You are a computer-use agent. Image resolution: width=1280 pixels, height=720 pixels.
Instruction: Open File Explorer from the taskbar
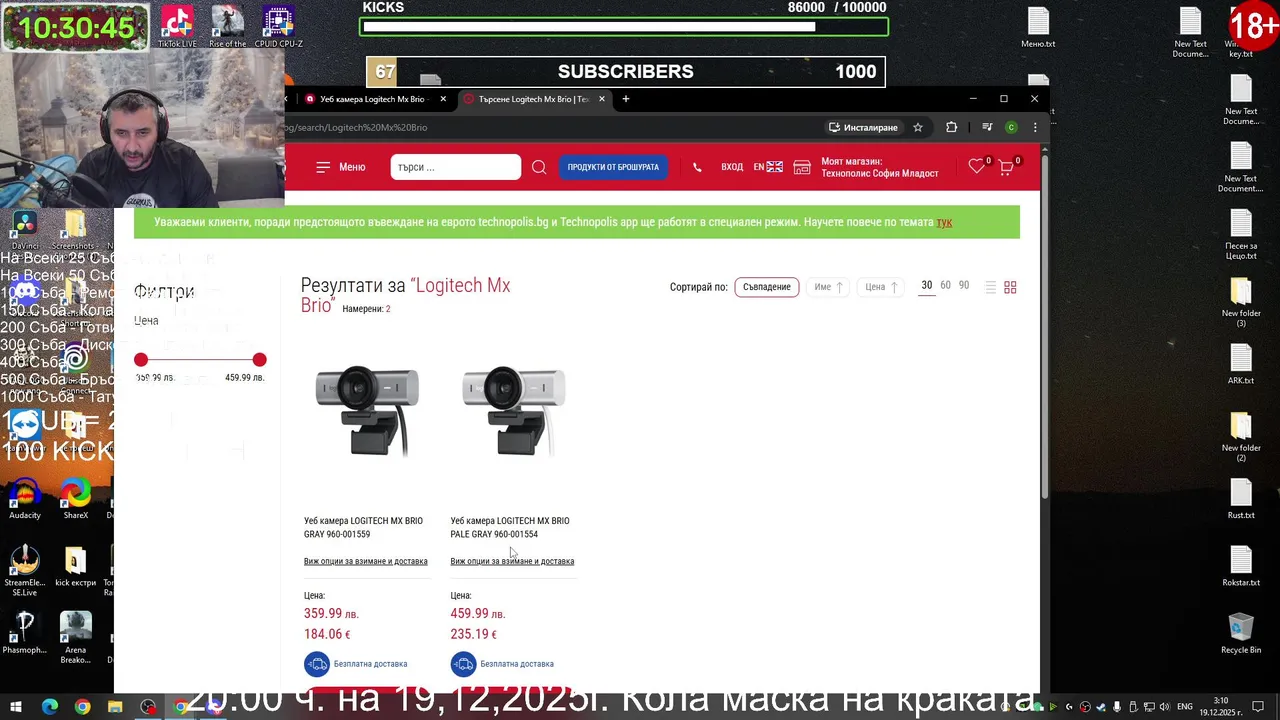coord(115,707)
